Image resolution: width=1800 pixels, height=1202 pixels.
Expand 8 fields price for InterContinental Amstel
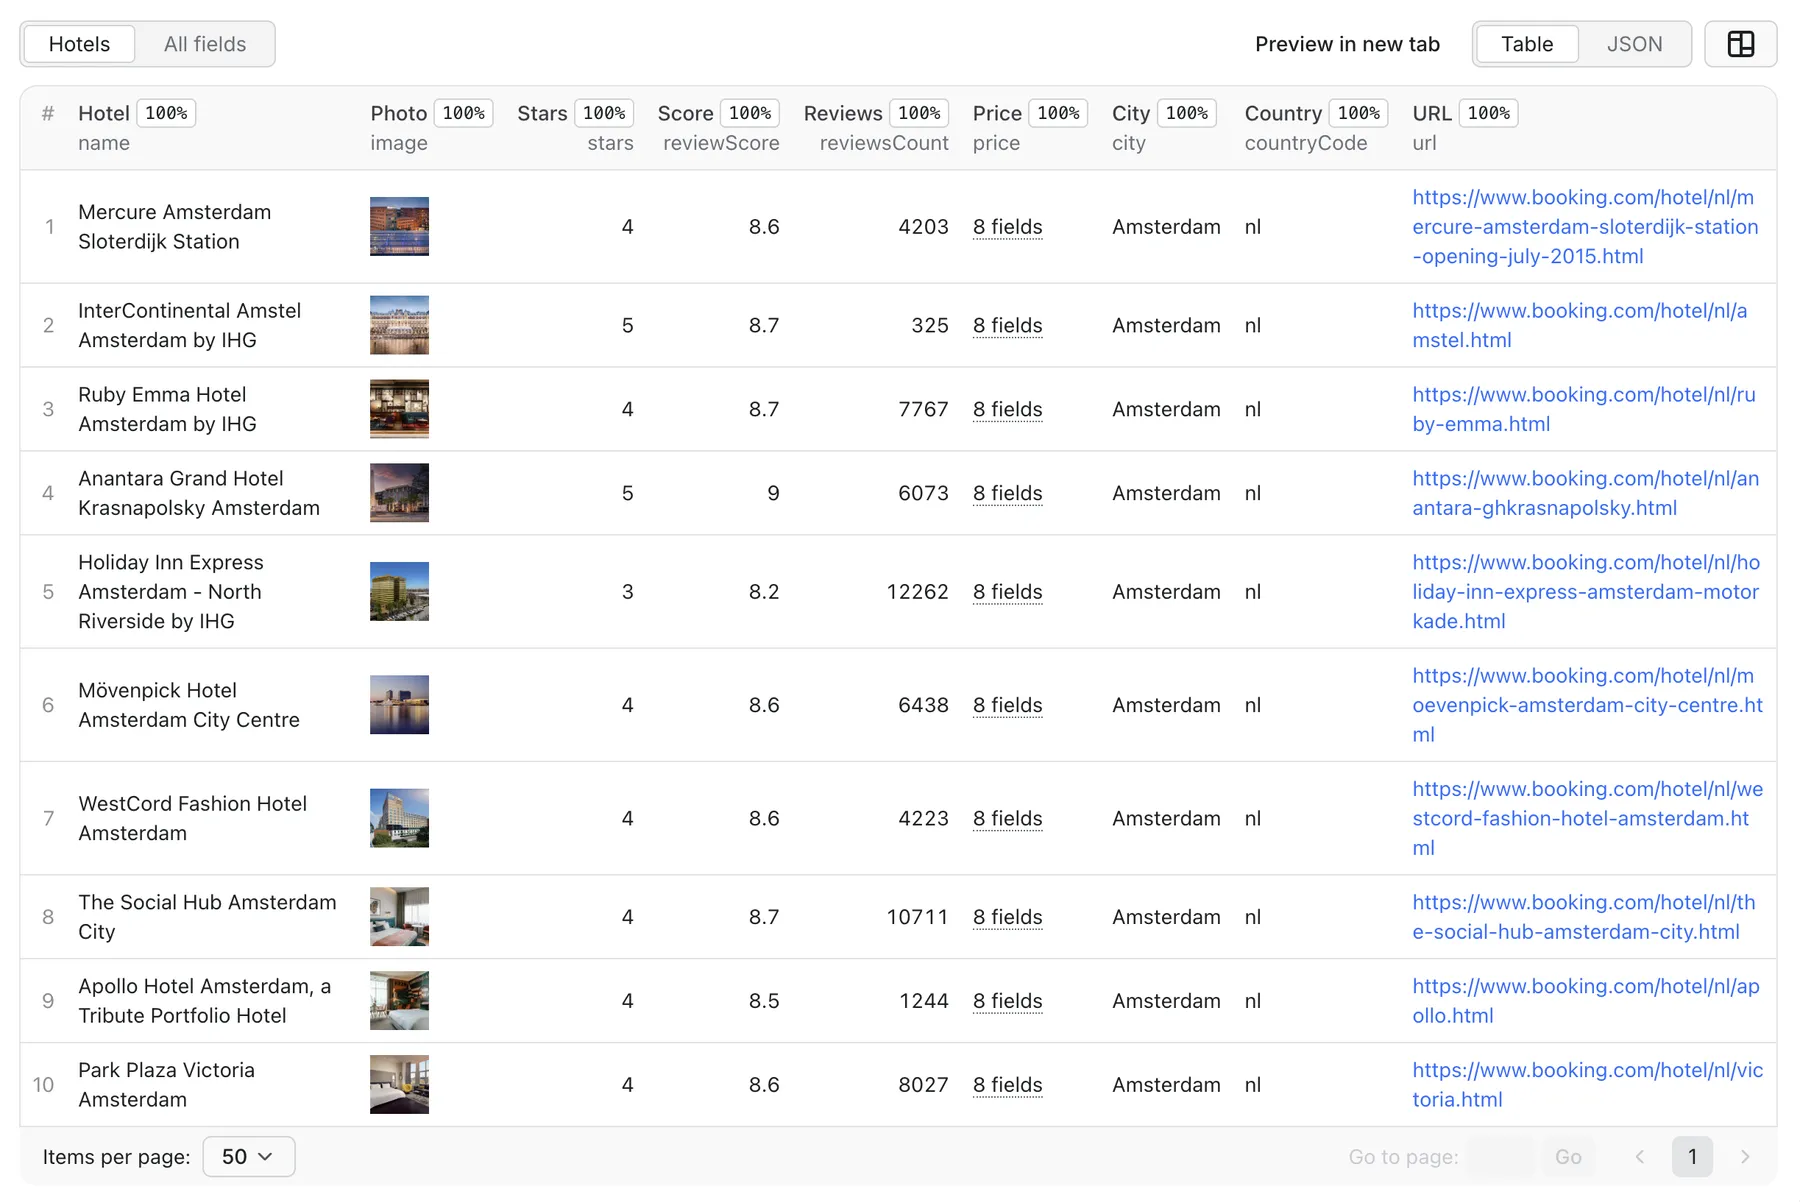(x=1007, y=325)
